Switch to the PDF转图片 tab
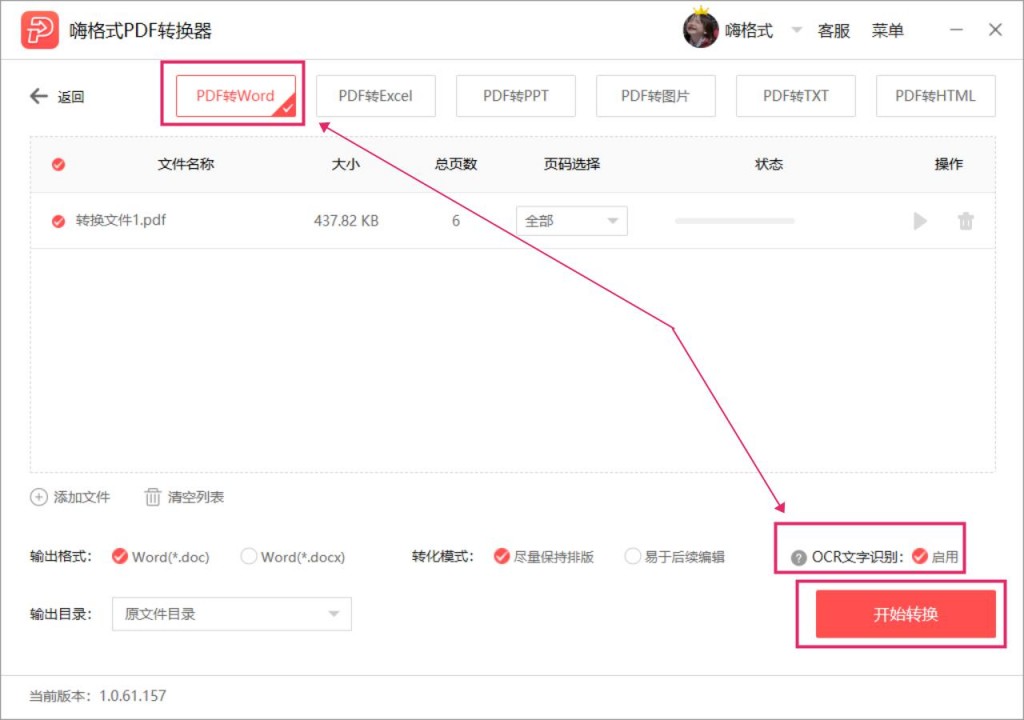The width and height of the screenshot is (1024, 720). 656,96
